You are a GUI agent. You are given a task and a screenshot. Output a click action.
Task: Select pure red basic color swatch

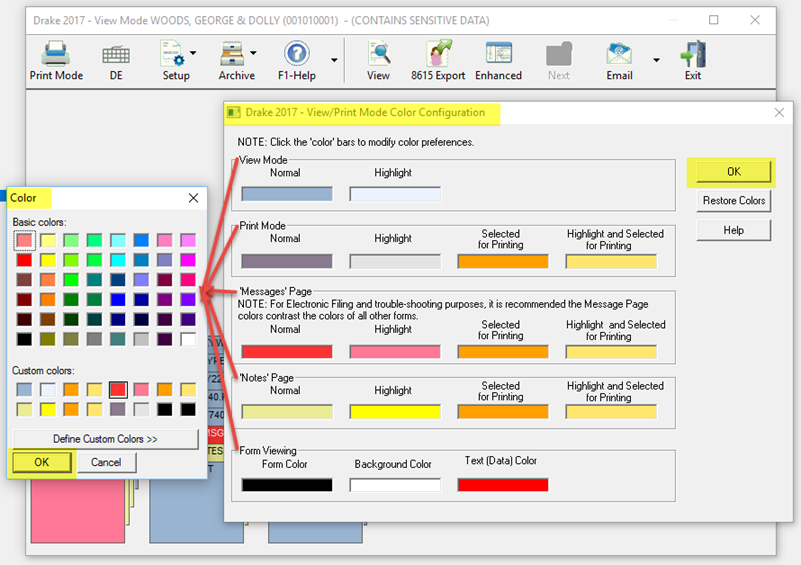pos(24,260)
